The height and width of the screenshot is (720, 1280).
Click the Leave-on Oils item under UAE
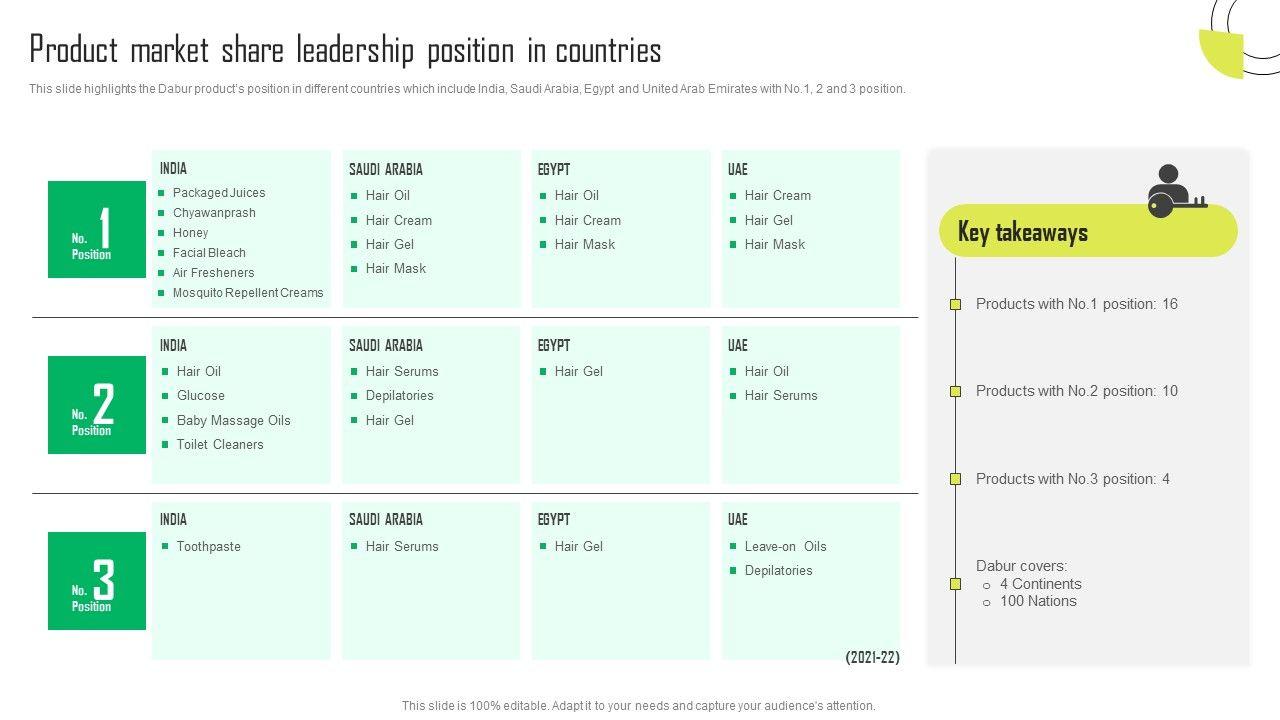785,546
